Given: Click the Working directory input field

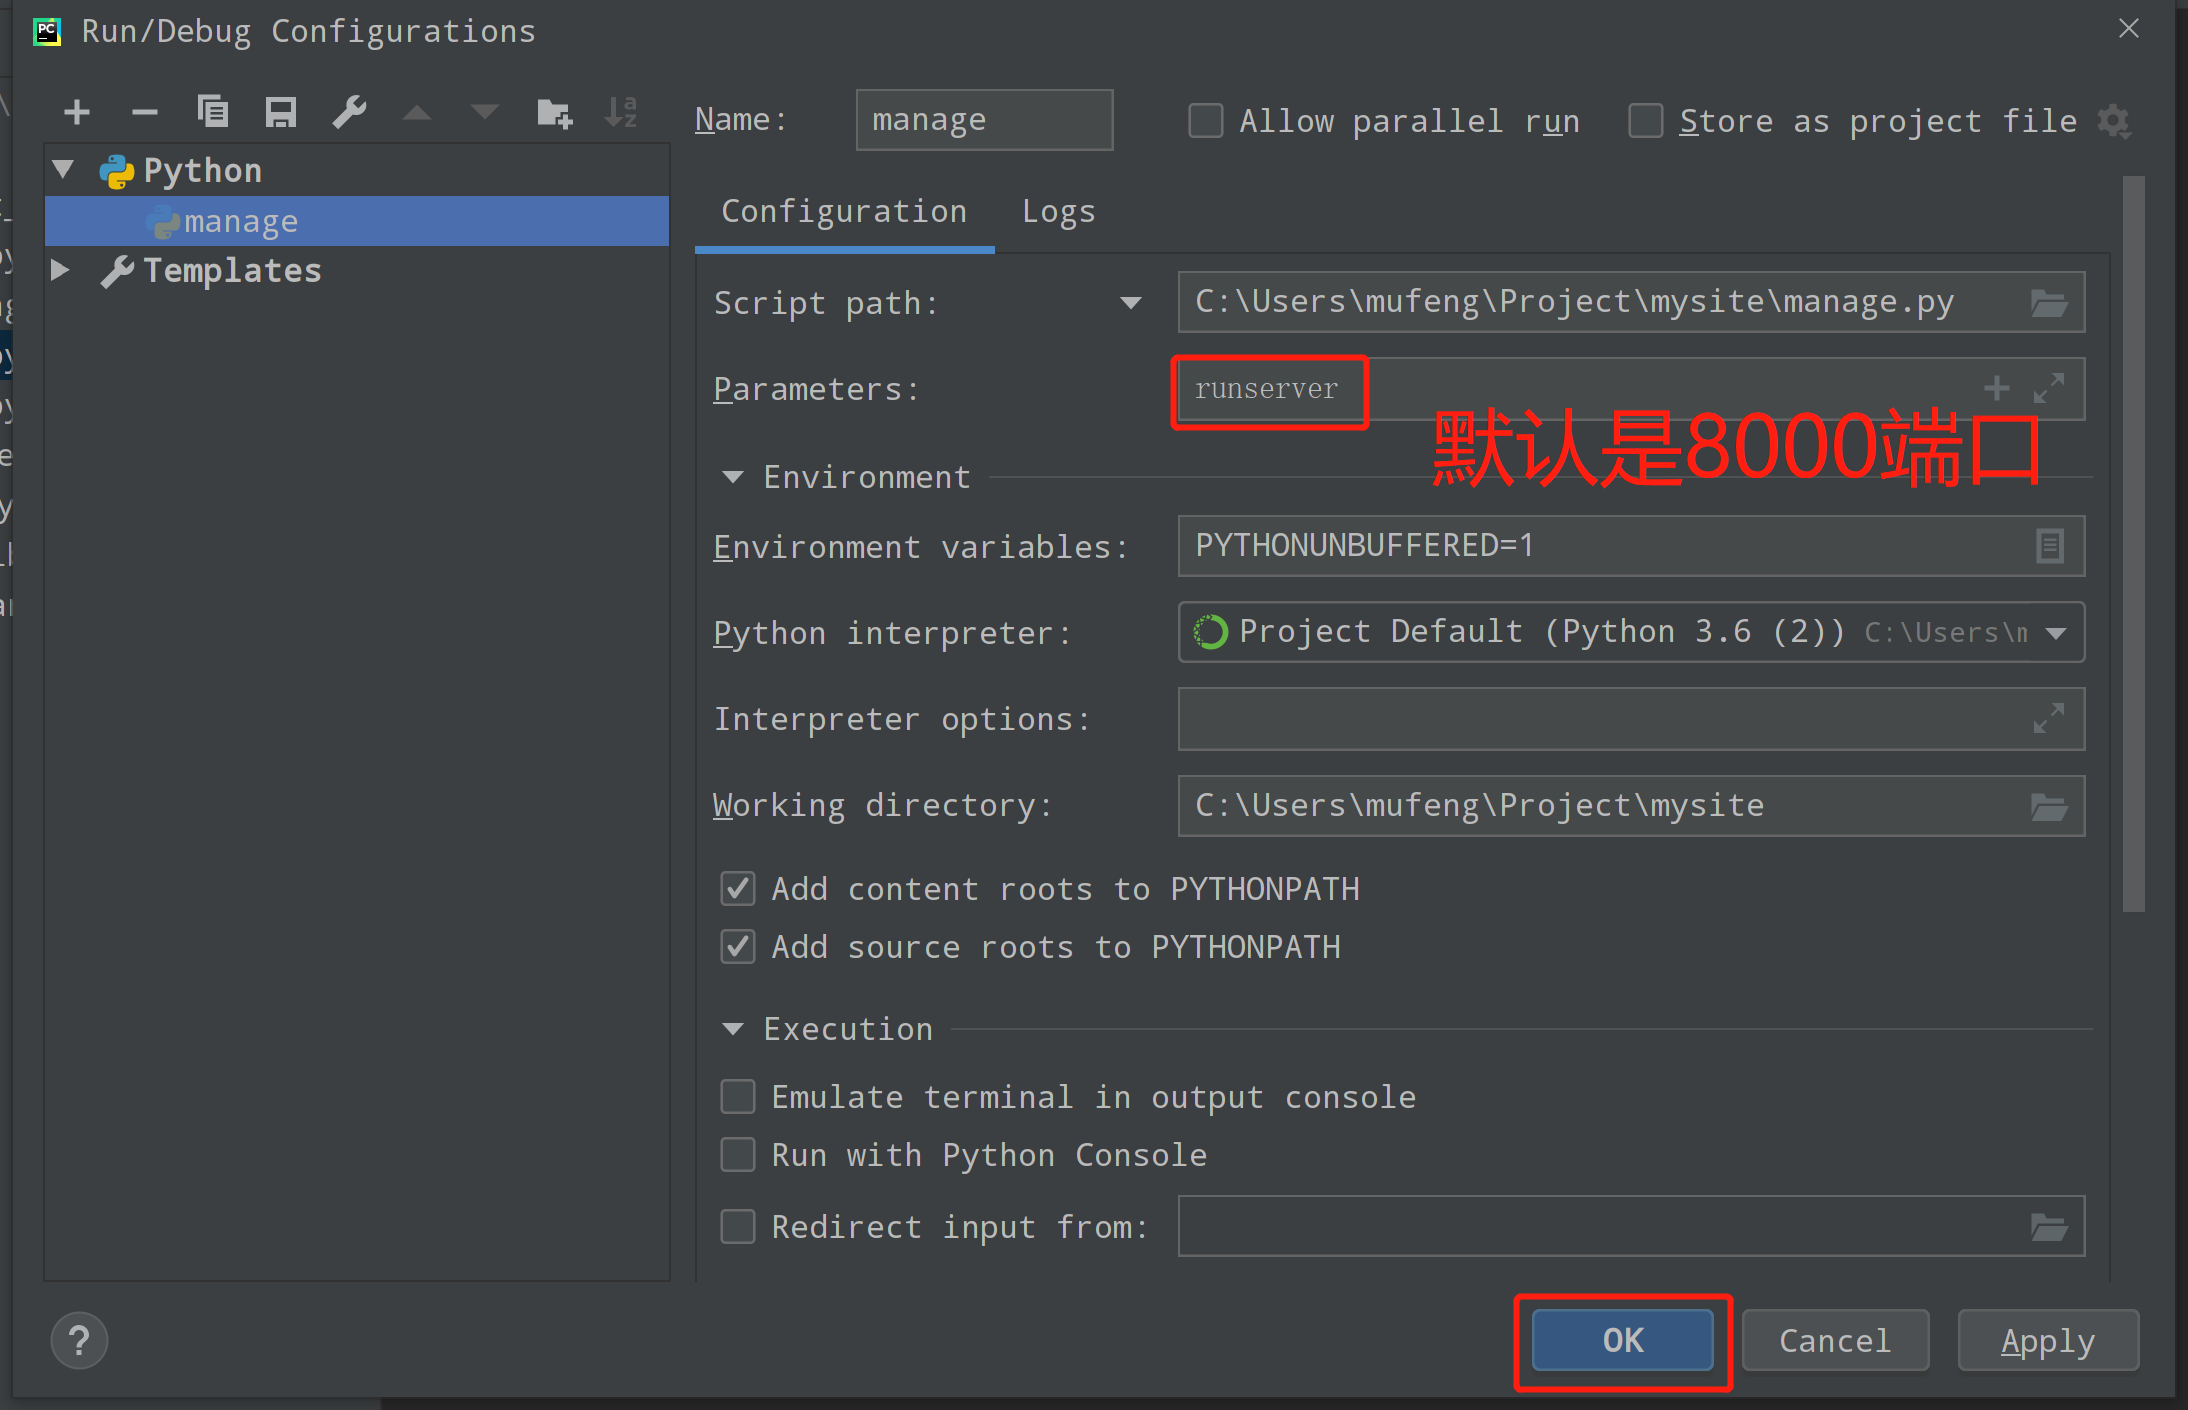Looking at the screenshot, I should [1600, 806].
